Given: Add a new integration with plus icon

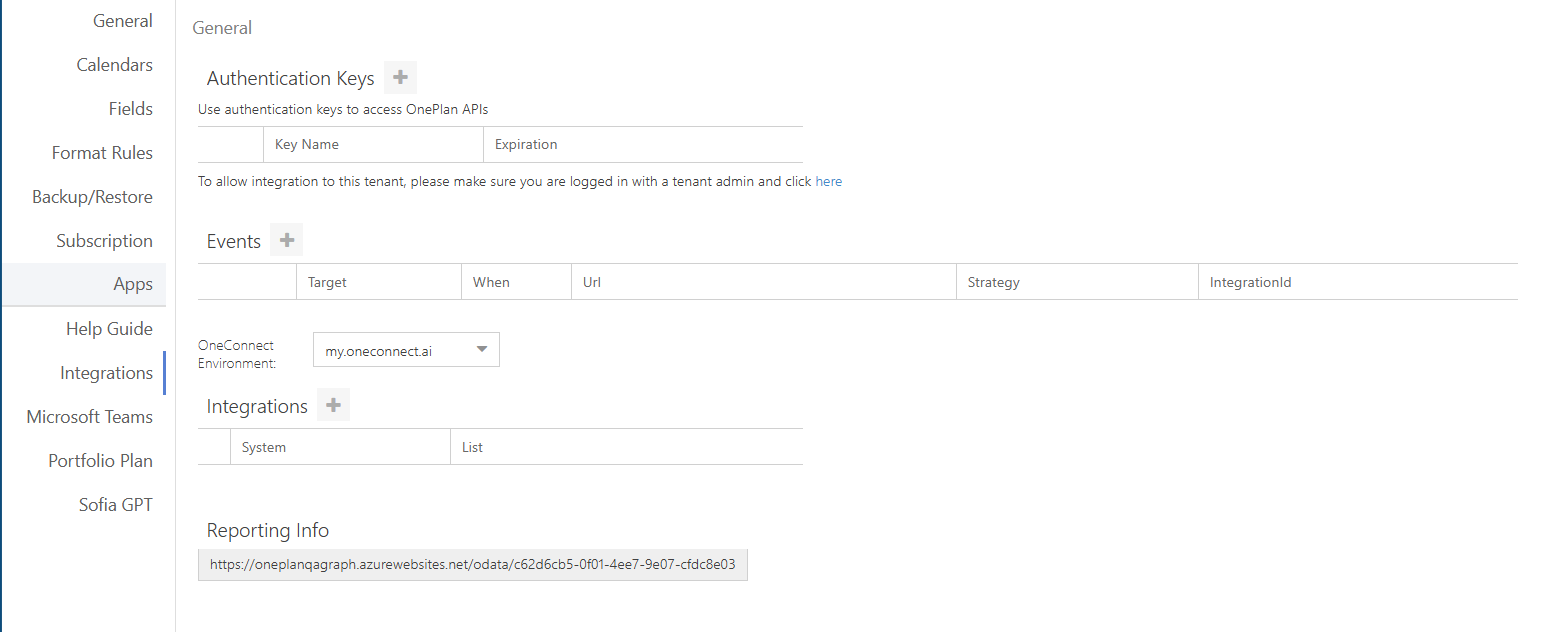Looking at the screenshot, I should pos(333,405).
